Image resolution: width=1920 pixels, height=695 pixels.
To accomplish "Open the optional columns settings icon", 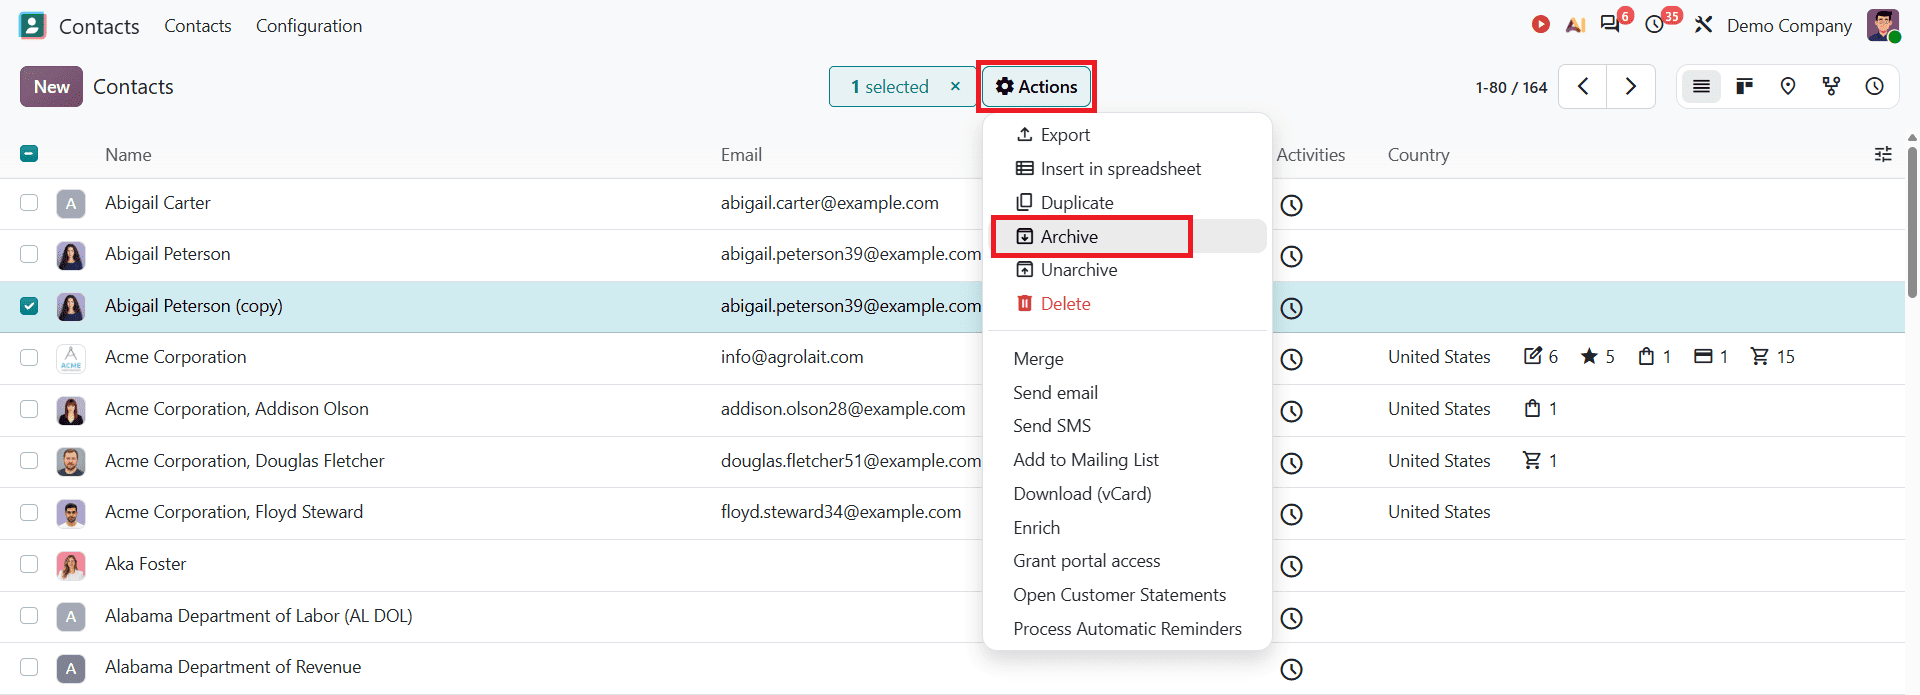I will click(1883, 154).
